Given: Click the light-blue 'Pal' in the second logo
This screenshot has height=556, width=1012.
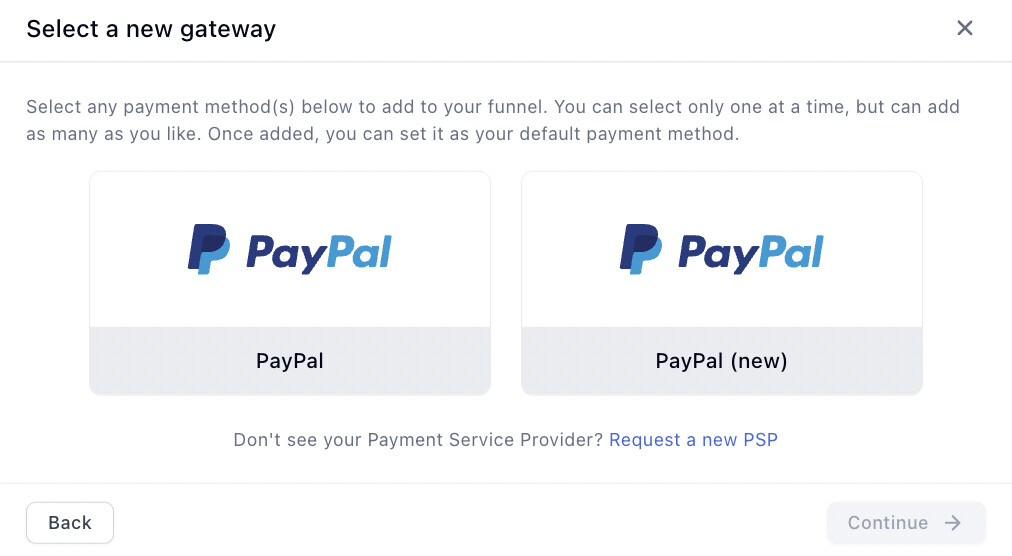Looking at the screenshot, I should coord(790,251).
